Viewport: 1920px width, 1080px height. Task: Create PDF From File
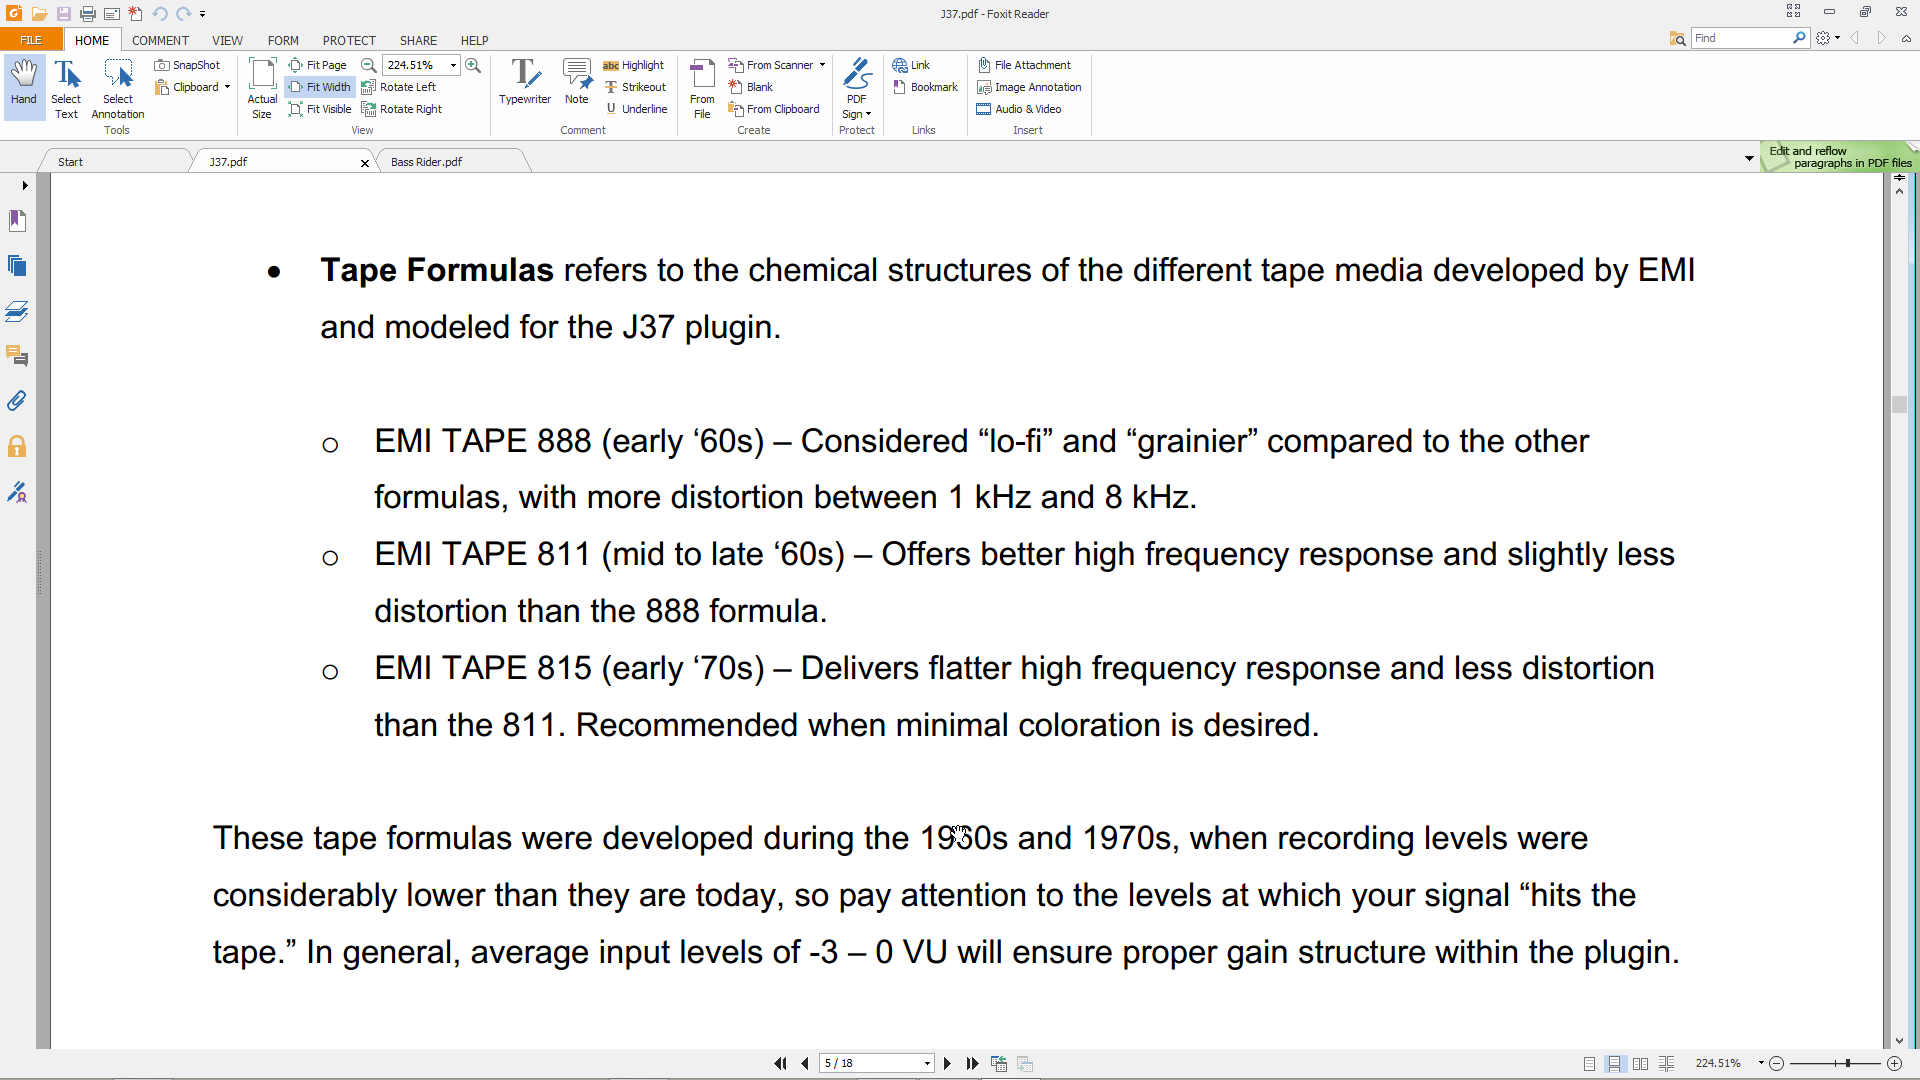[x=702, y=87]
